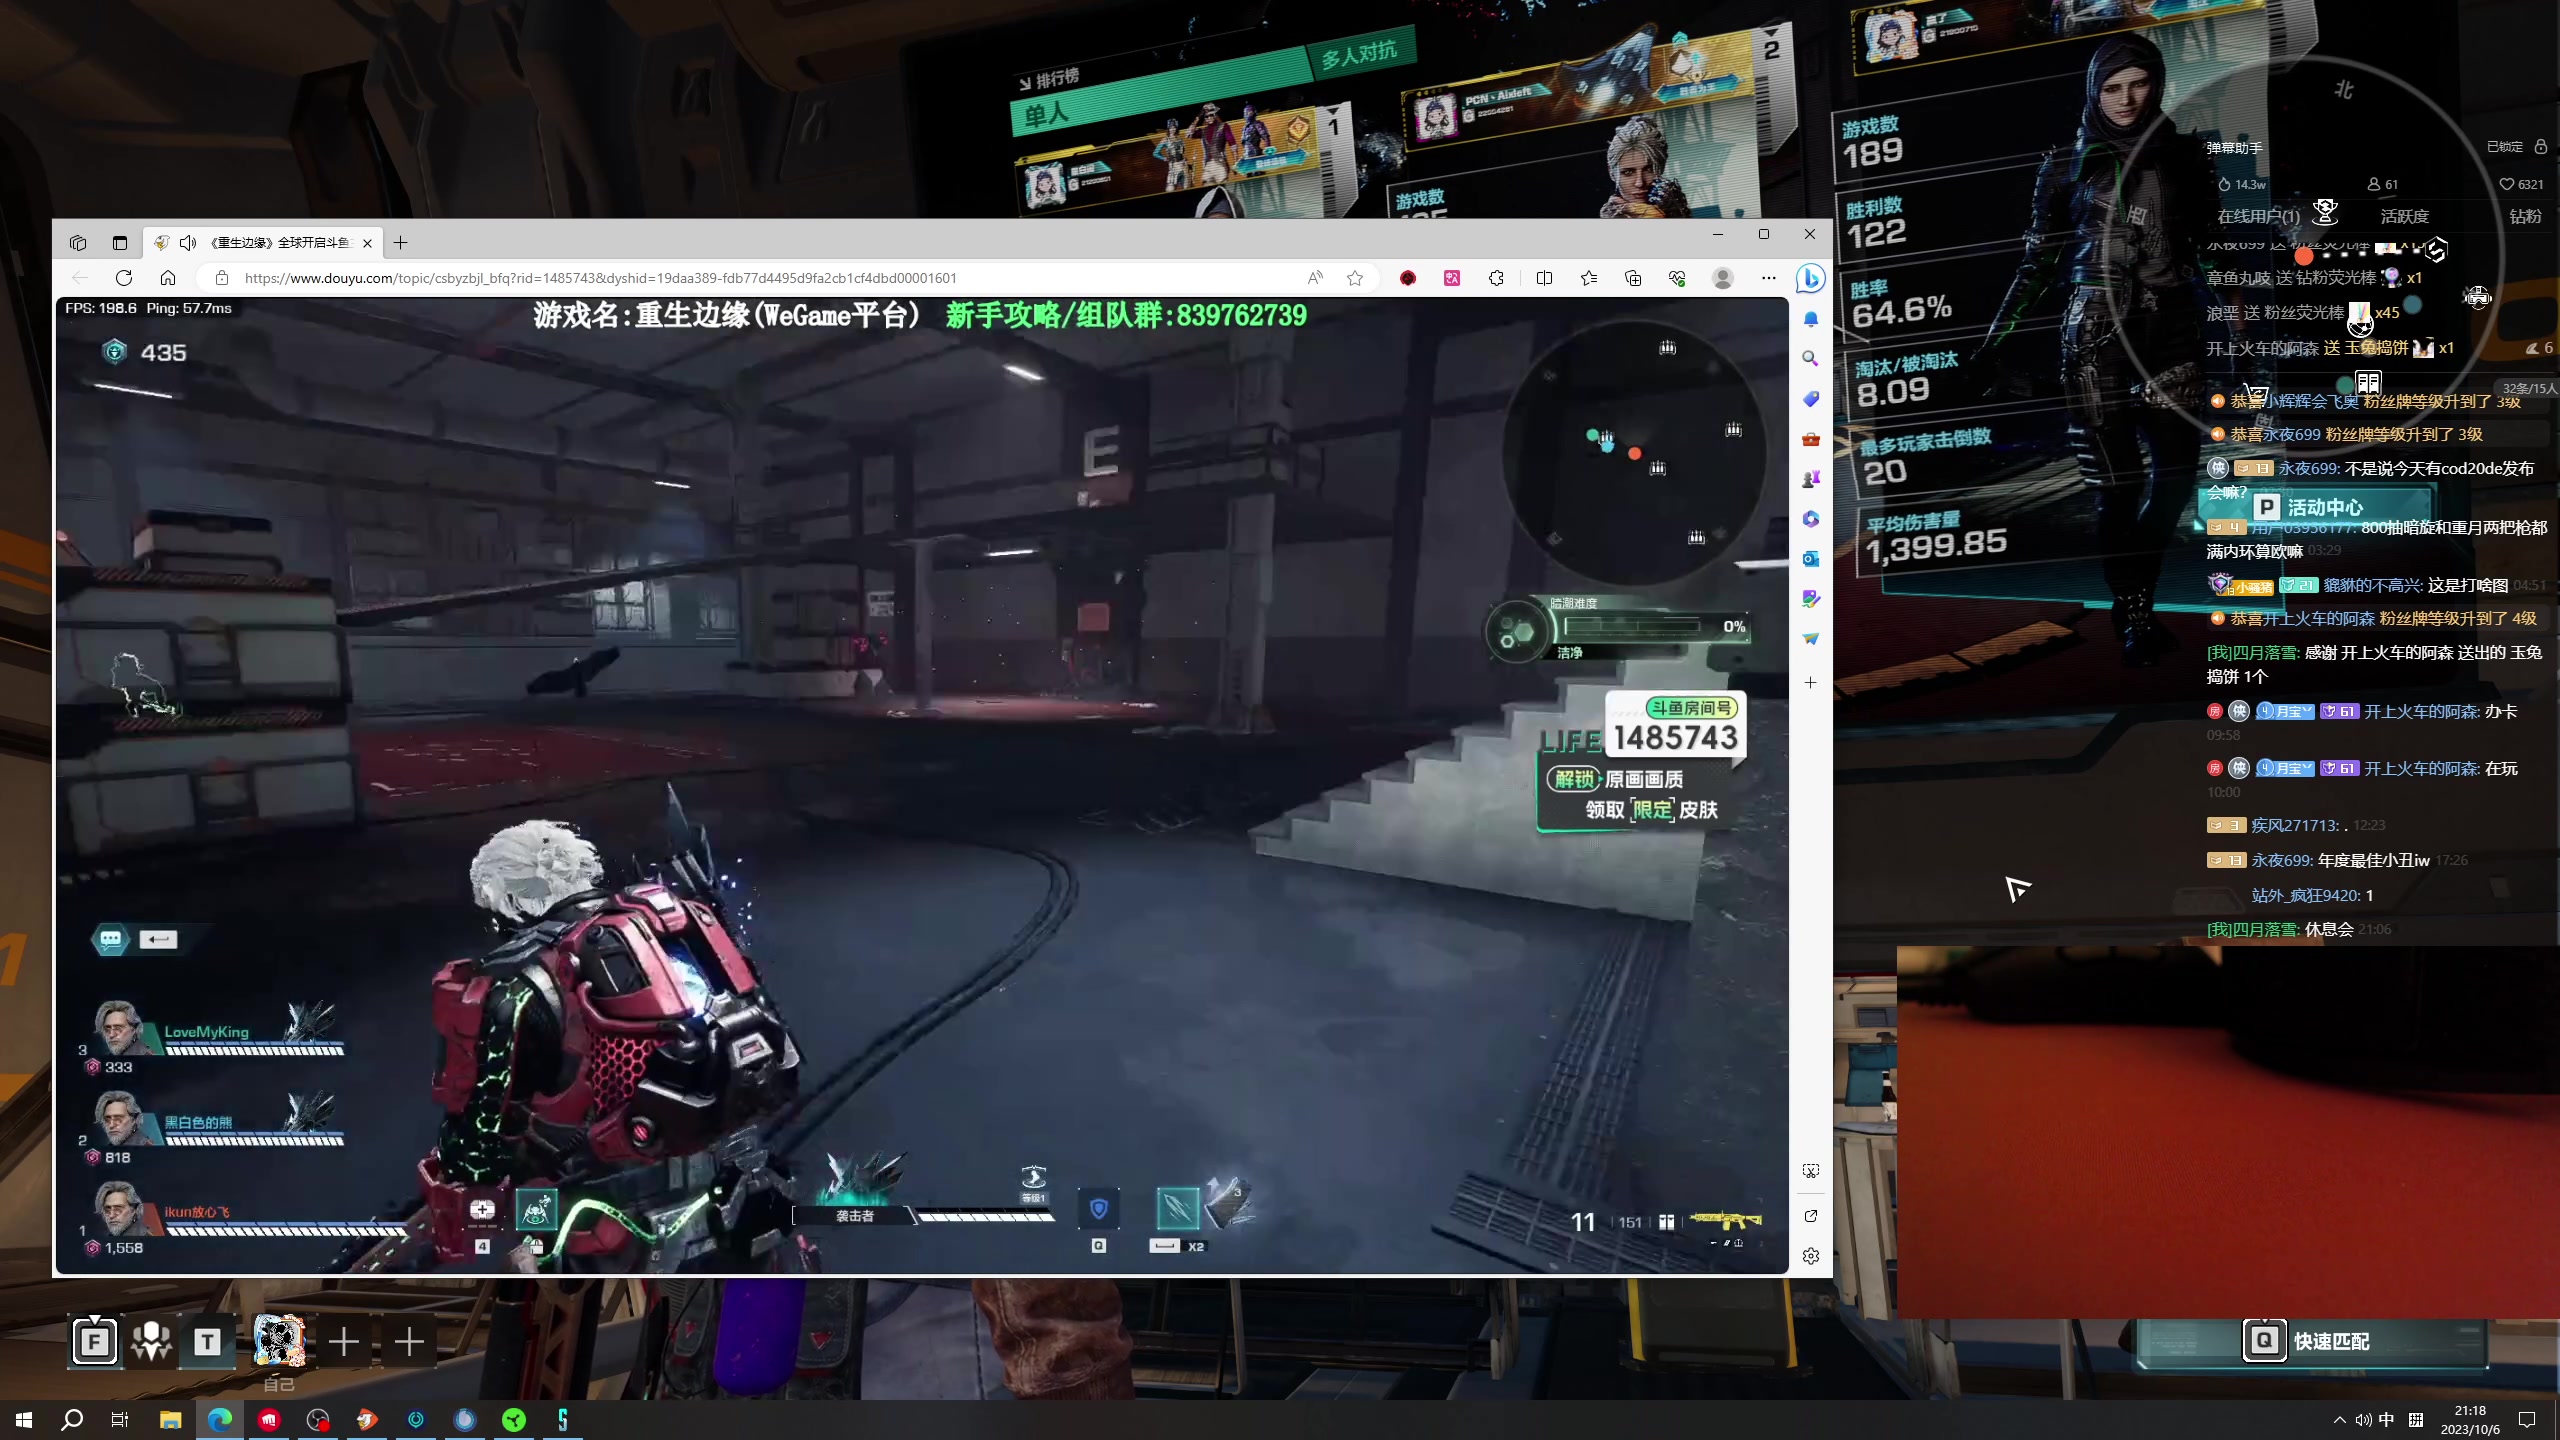
Task: Open volume control in system tray
Action: click(2363, 1420)
